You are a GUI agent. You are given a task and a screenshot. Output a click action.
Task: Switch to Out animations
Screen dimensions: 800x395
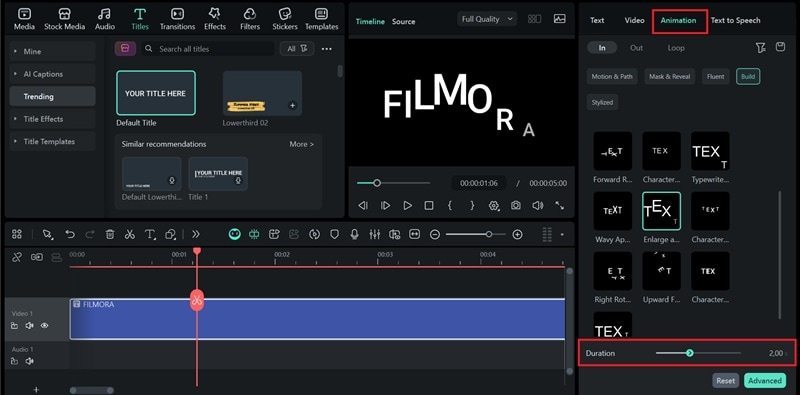click(x=636, y=48)
